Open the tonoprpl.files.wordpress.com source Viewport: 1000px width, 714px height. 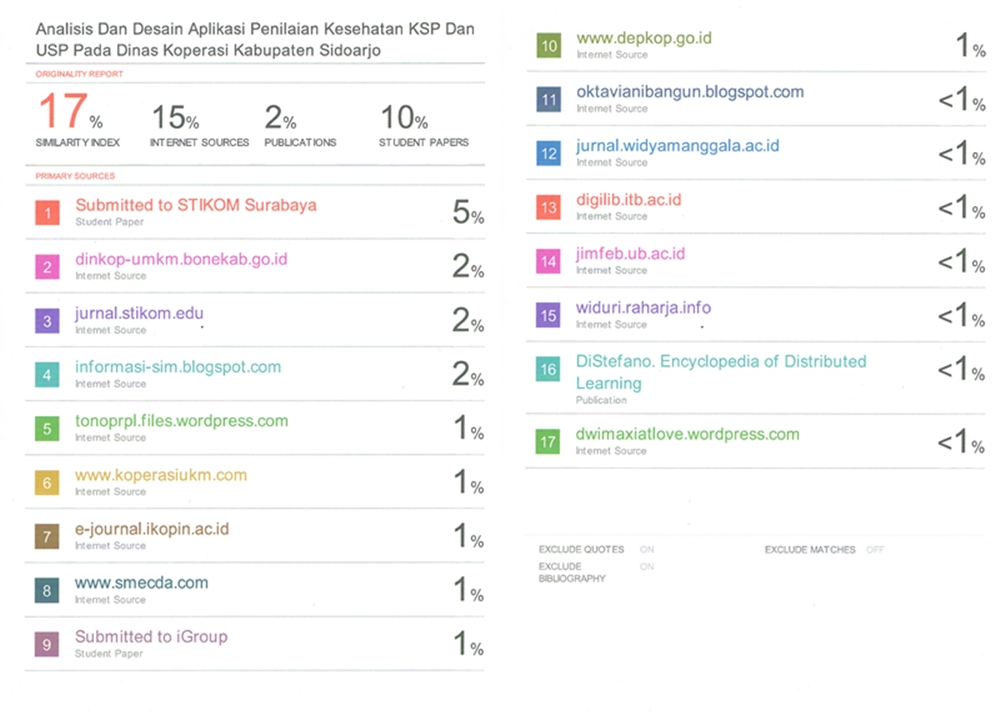pyautogui.click(x=181, y=421)
